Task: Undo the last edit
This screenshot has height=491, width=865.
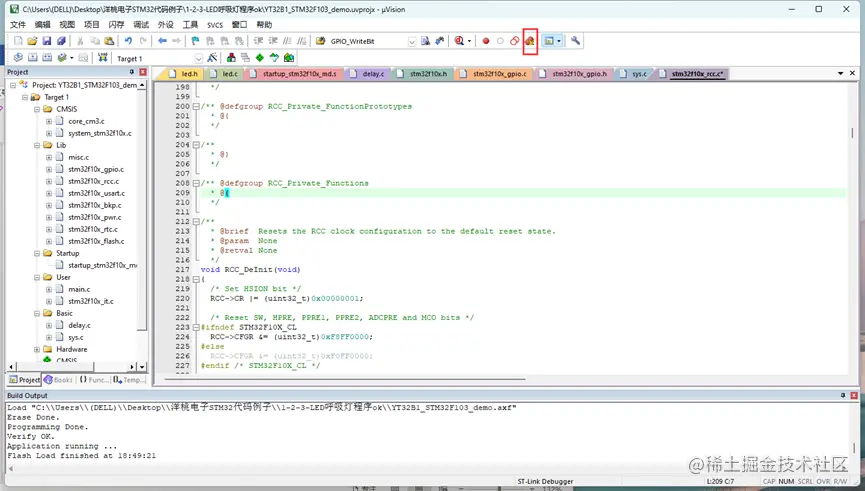Action: pos(128,41)
